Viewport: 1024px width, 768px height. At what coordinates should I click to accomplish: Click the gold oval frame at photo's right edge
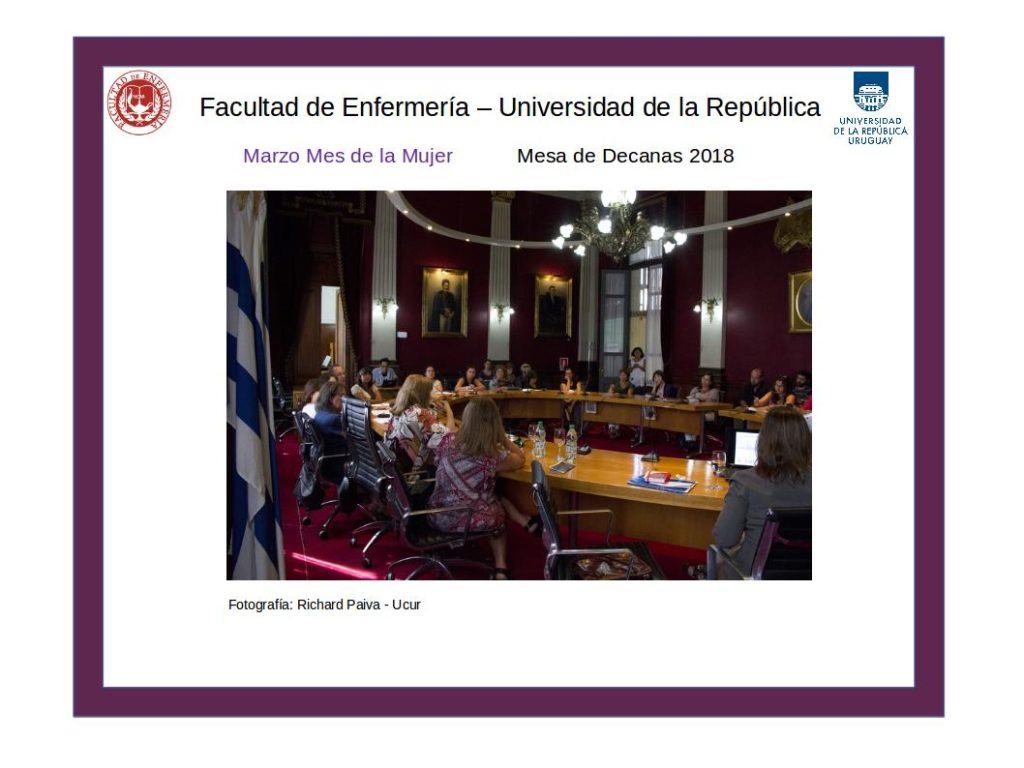click(800, 300)
